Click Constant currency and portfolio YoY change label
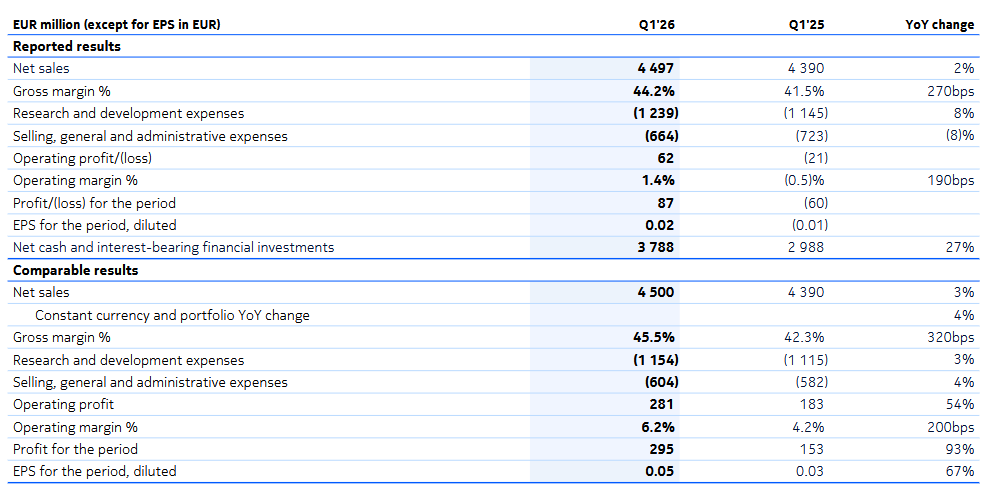This screenshot has height=502, width=993. [172, 315]
